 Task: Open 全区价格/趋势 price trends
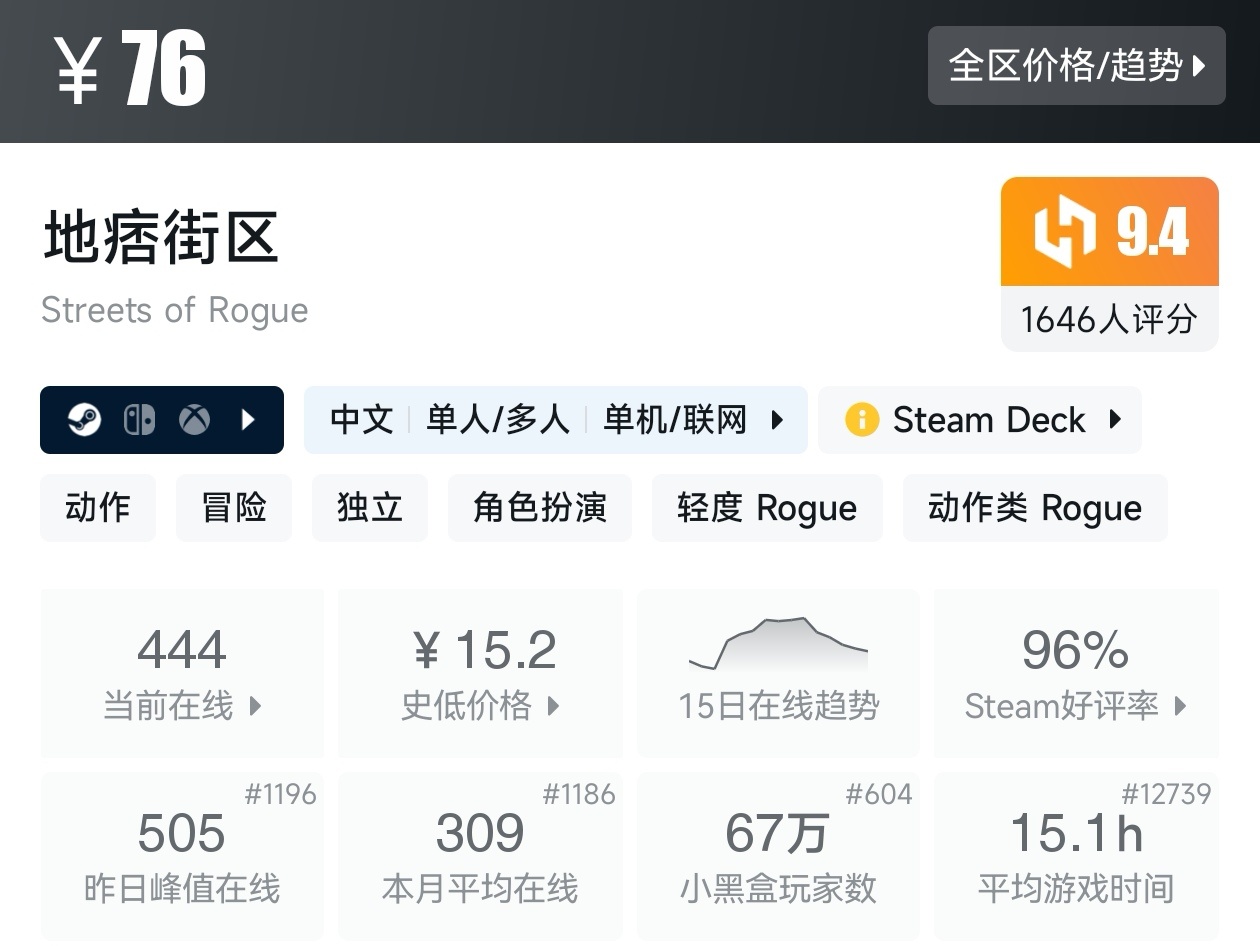(x=1076, y=66)
